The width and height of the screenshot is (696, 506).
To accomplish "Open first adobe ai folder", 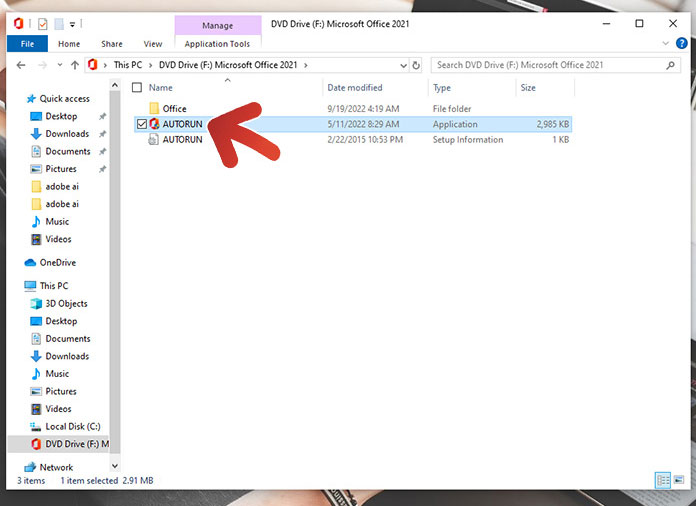I will [x=62, y=186].
